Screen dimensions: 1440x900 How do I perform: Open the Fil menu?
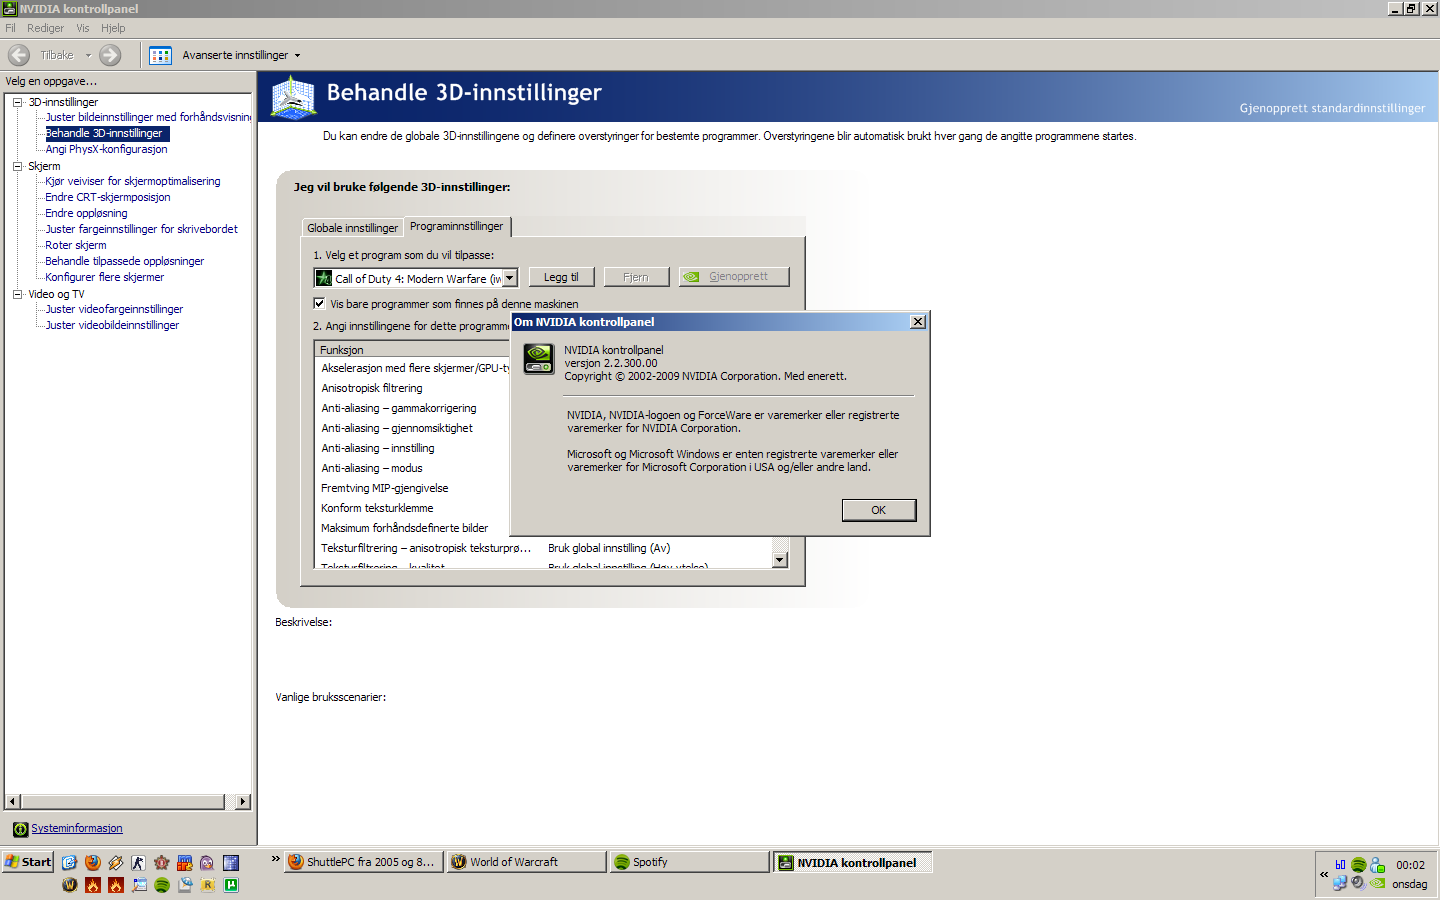pyautogui.click(x=11, y=28)
